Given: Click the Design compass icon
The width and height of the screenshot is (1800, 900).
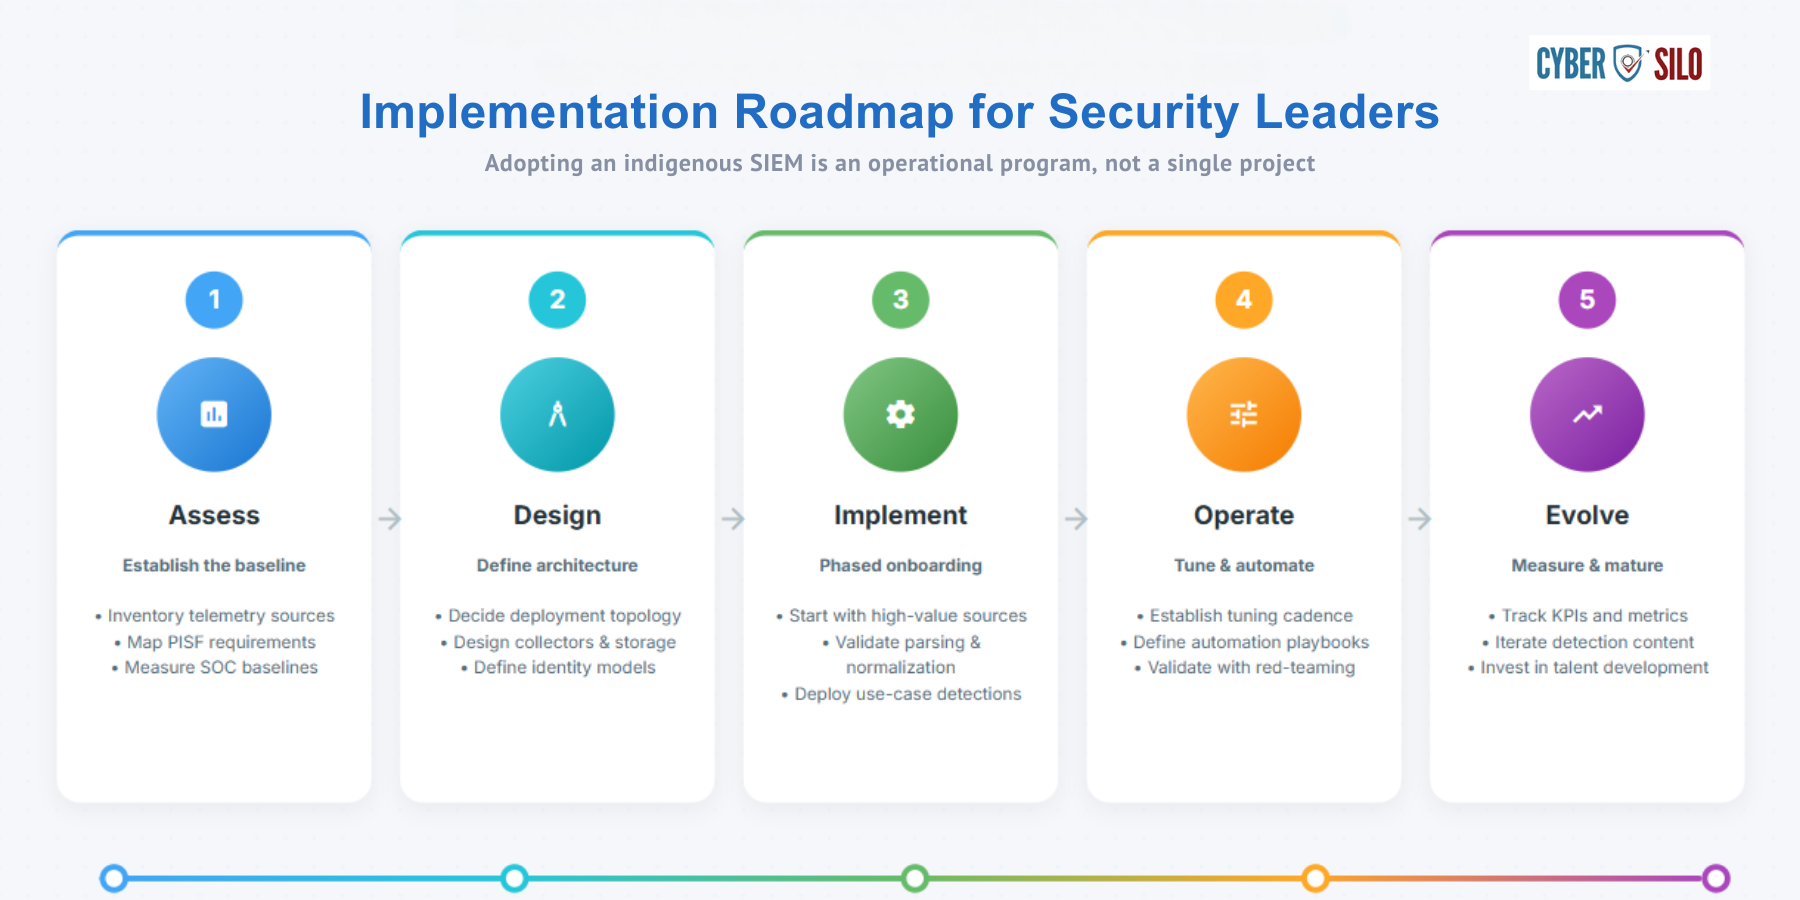Looking at the screenshot, I should pos(557,414).
